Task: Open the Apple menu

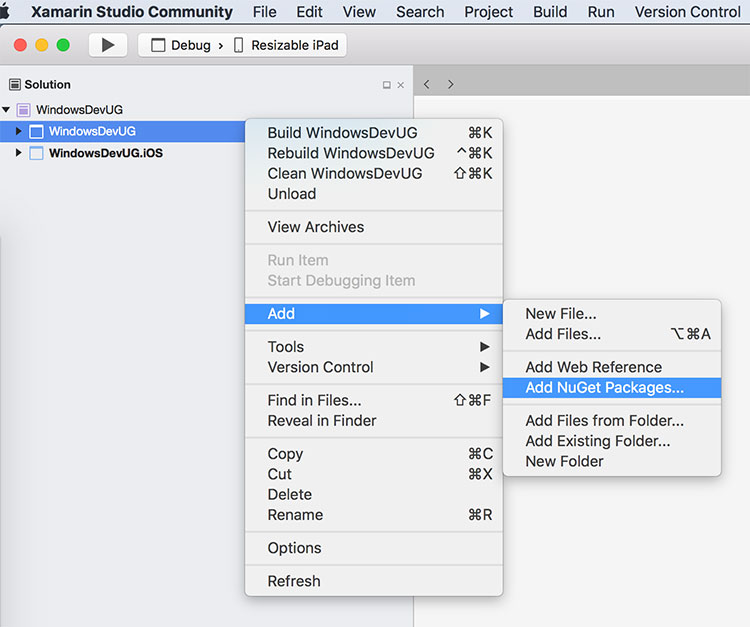Action: point(5,11)
